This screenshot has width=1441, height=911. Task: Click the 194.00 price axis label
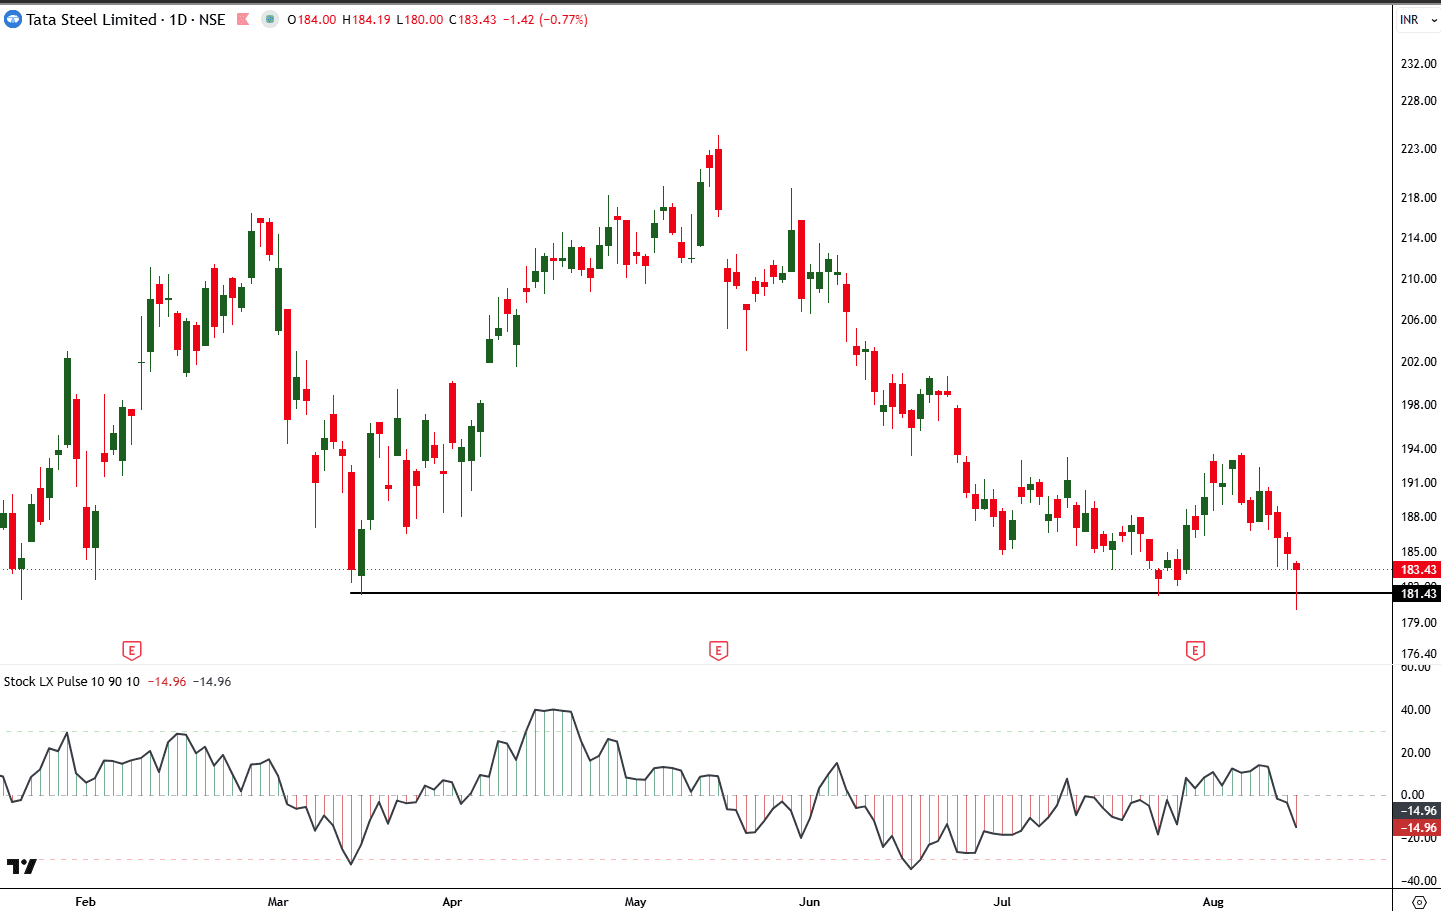click(x=1418, y=449)
